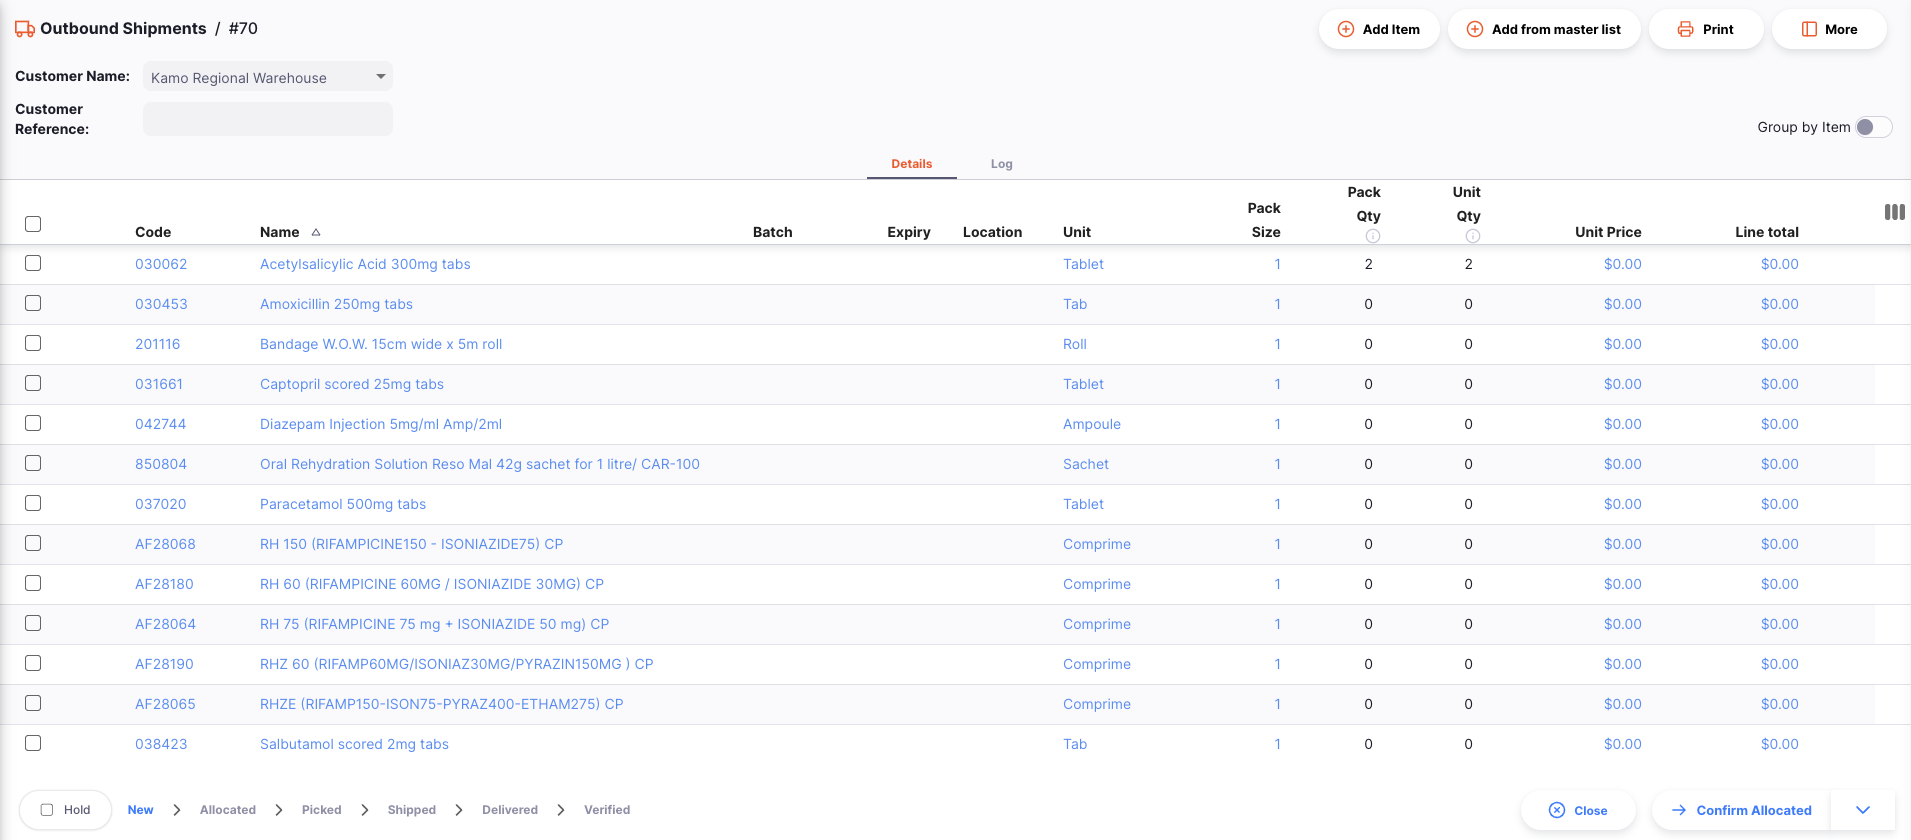Screen dimensions: 1911x840
Task: Click the Picked status step
Action: 321,810
